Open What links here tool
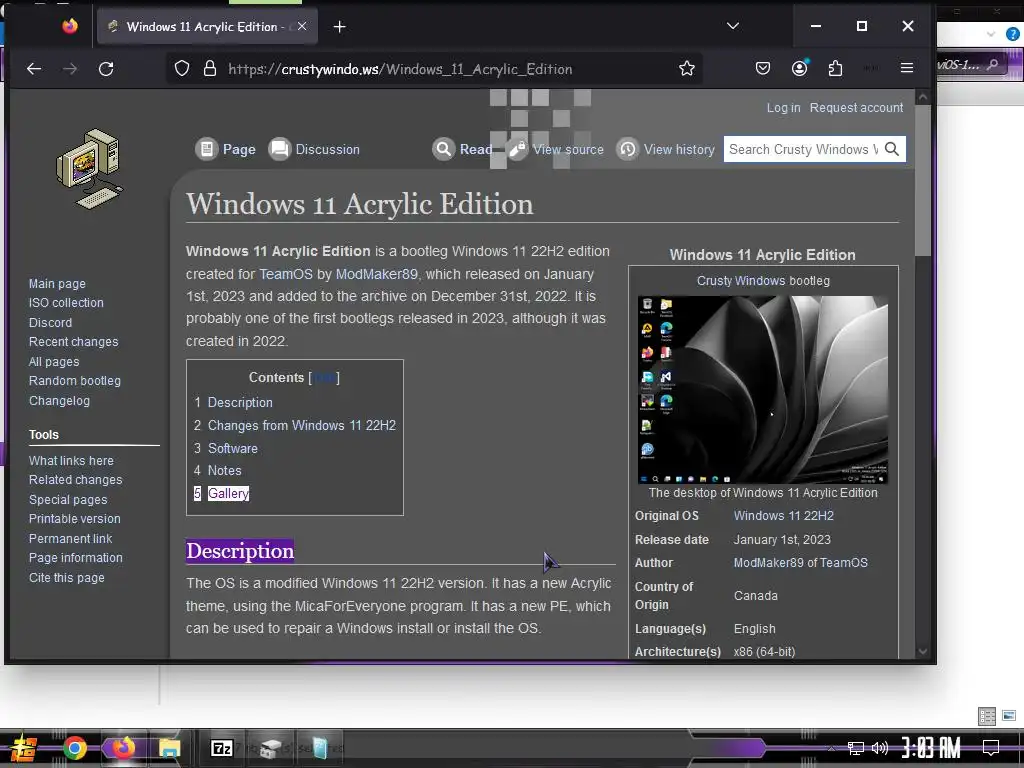Image resolution: width=1024 pixels, height=768 pixels. click(71, 460)
